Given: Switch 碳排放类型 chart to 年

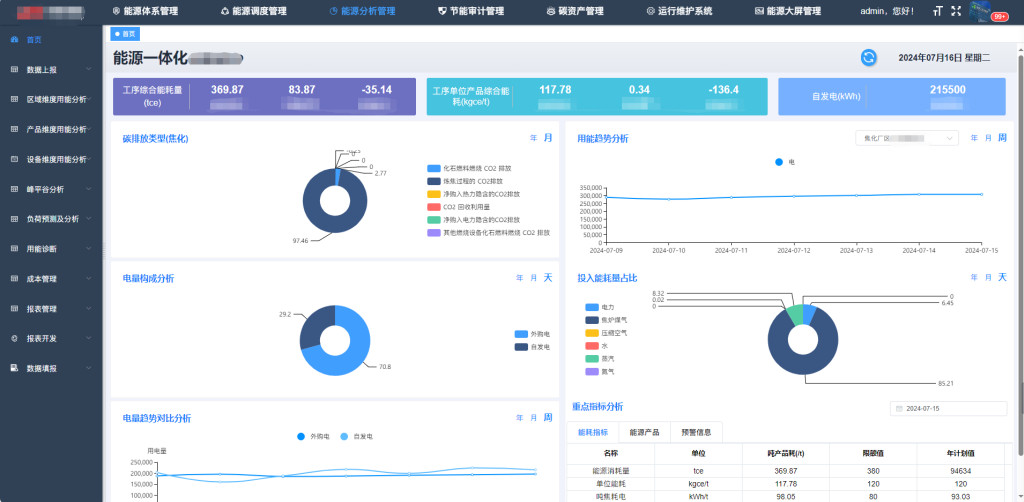Looking at the screenshot, I should coord(534,138).
